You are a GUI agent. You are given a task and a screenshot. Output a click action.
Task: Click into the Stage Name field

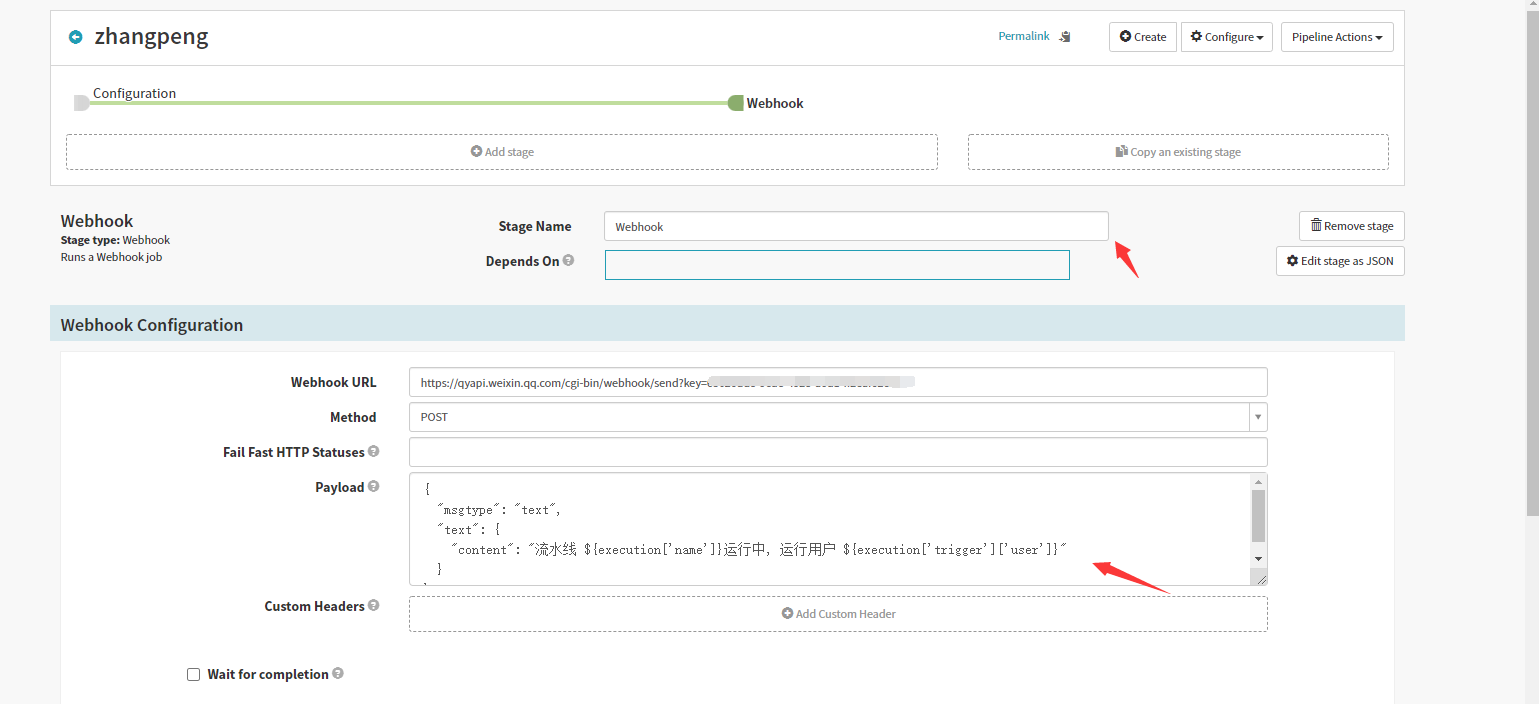(856, 226)
